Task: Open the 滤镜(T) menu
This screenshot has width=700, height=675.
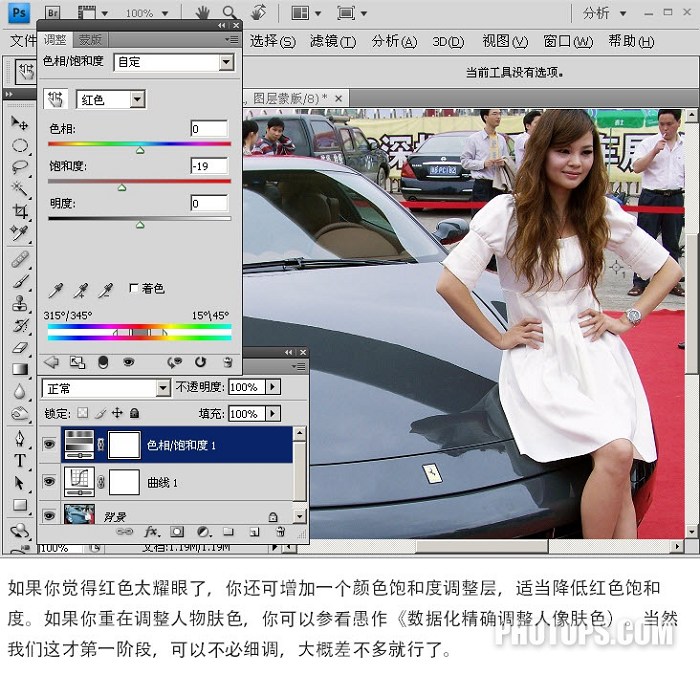Action: pyautogui.click(x=333, y=42)
